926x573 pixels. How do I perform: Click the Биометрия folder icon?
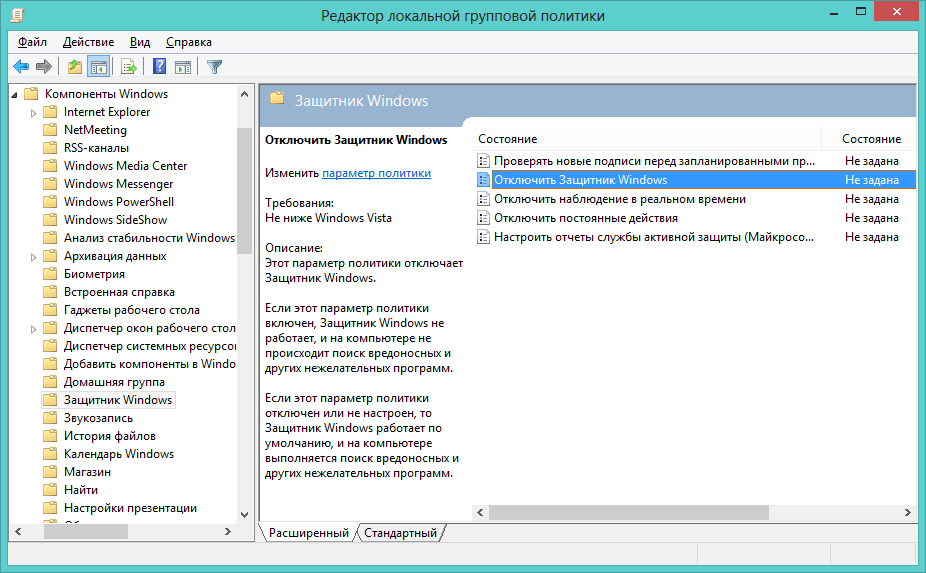50,274
